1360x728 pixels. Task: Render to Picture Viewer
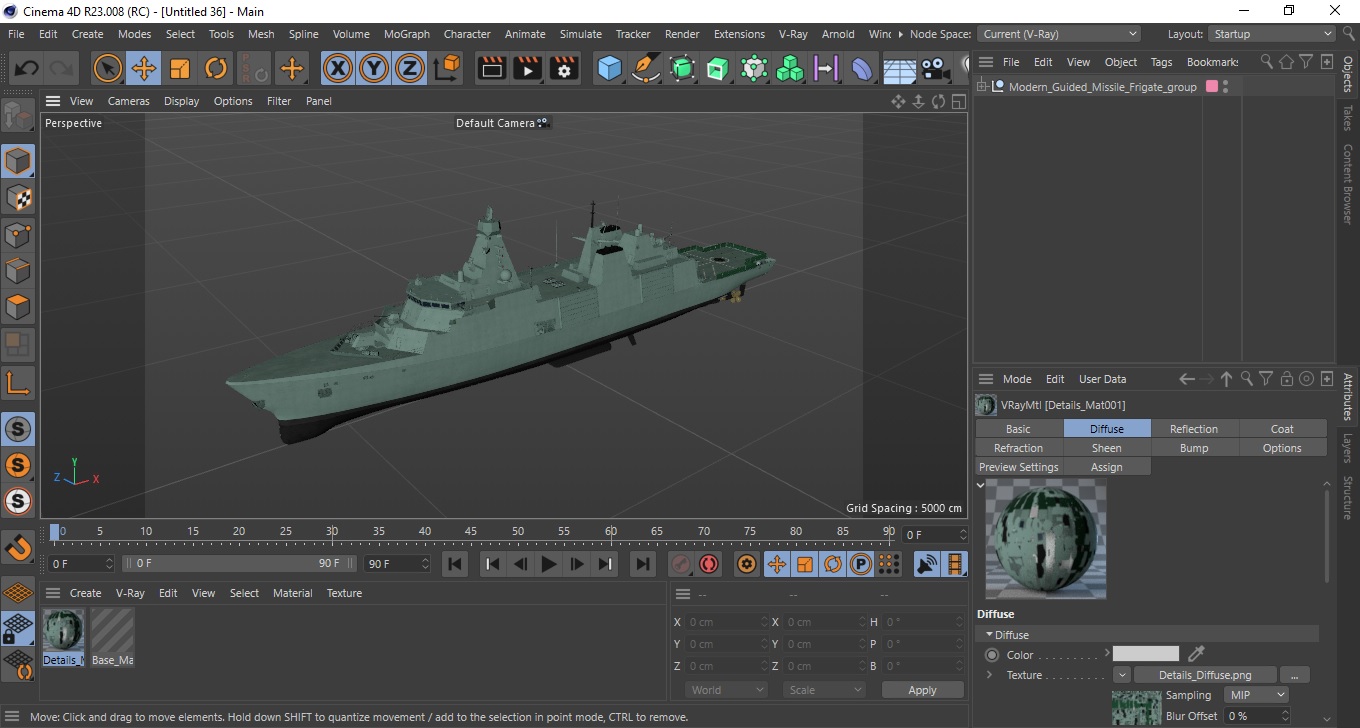pyautogui.click(x=528, y=69)
